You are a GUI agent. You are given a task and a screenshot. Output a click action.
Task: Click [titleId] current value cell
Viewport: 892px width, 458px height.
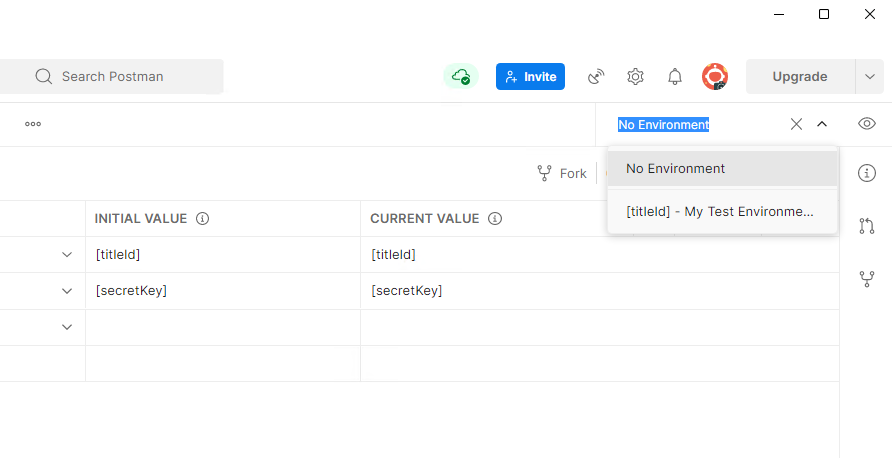click(600, 254)
